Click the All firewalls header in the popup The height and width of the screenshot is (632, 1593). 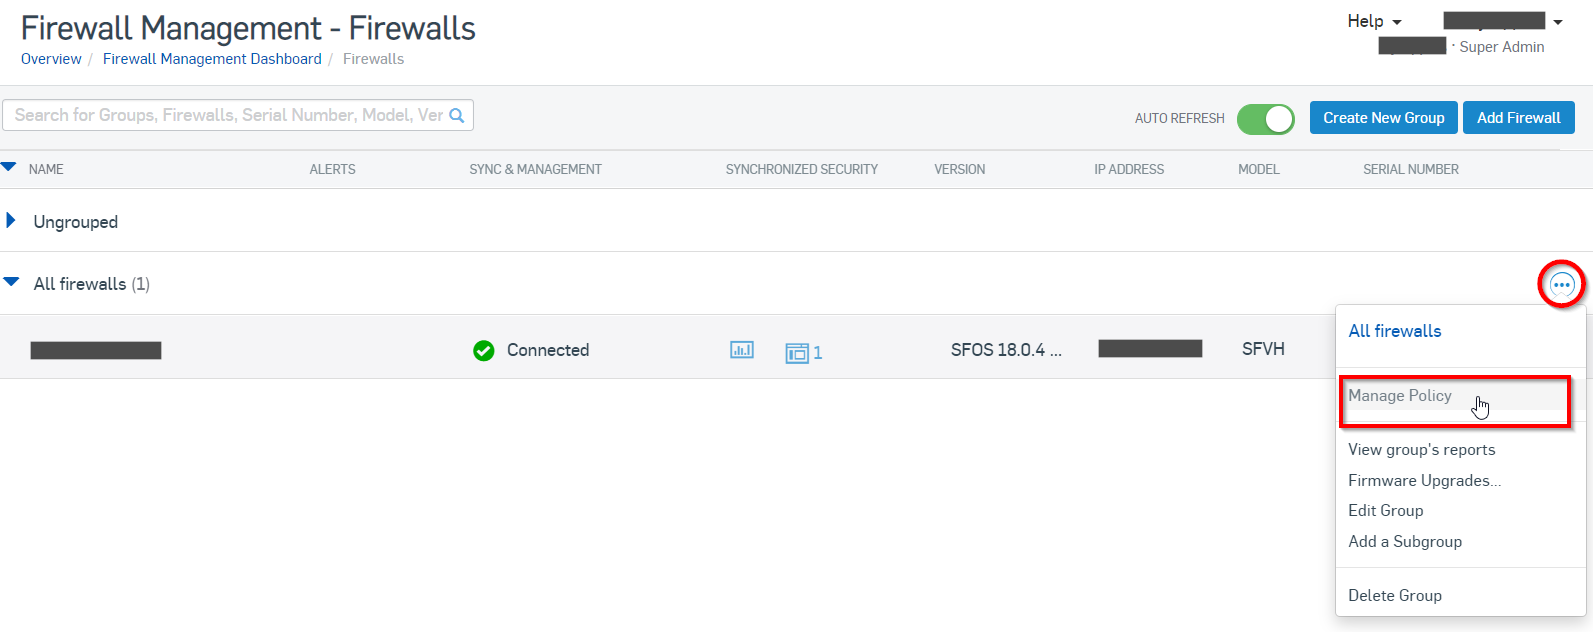(1394, 331)
